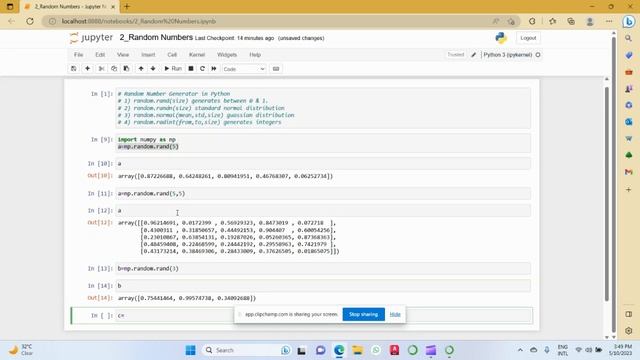This screenshot has height=360, width=640.
Task: Click Stop sharing button
Action: [x=363, y=314]
